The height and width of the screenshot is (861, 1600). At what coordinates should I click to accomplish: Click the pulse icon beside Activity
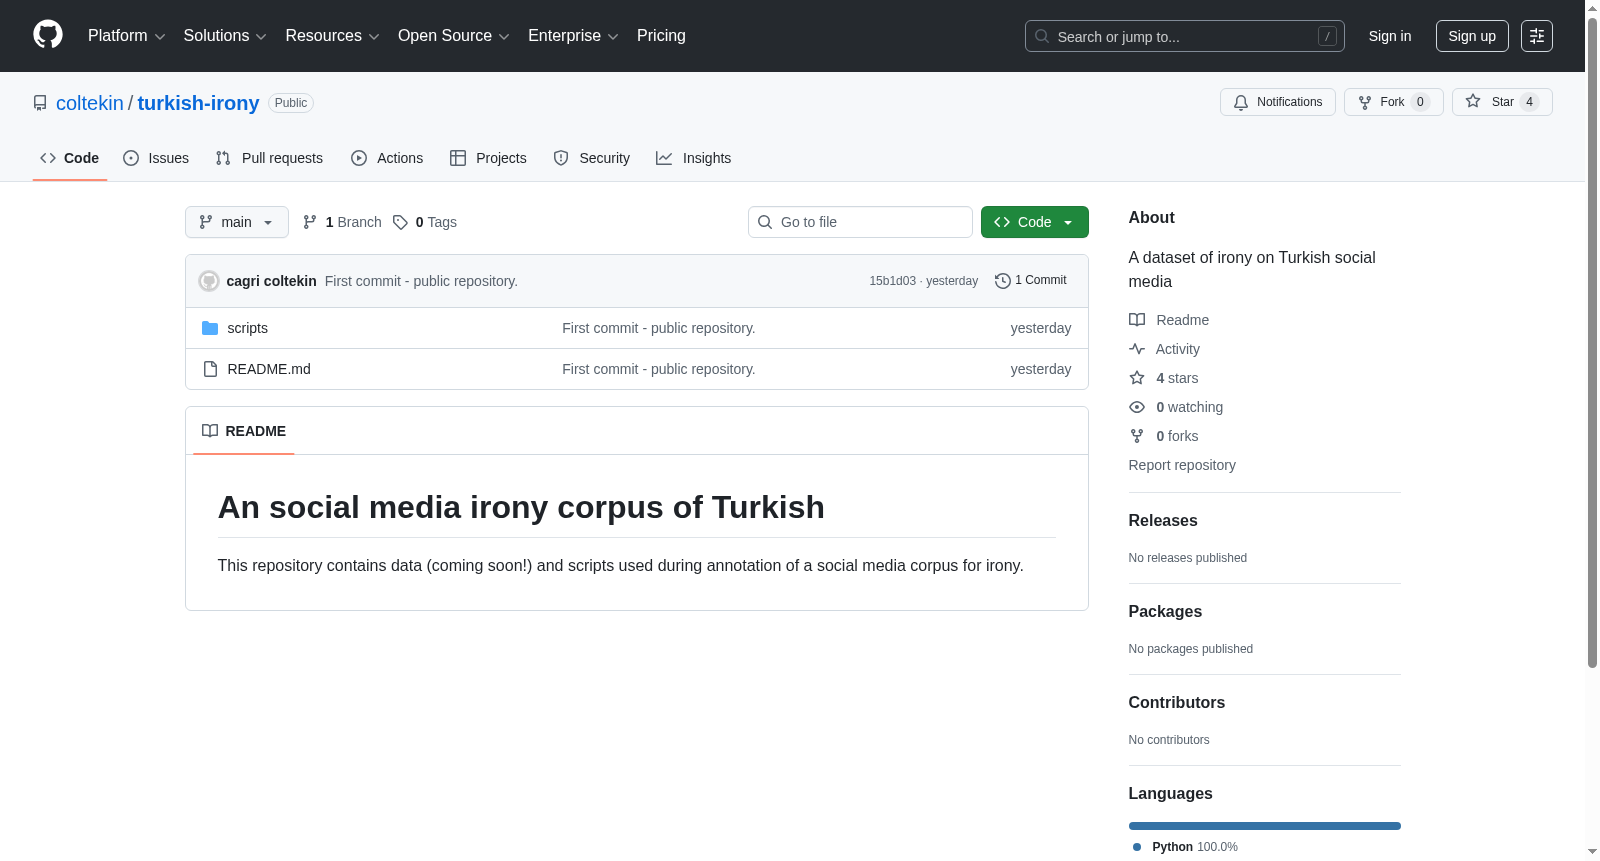point(1137,349)
